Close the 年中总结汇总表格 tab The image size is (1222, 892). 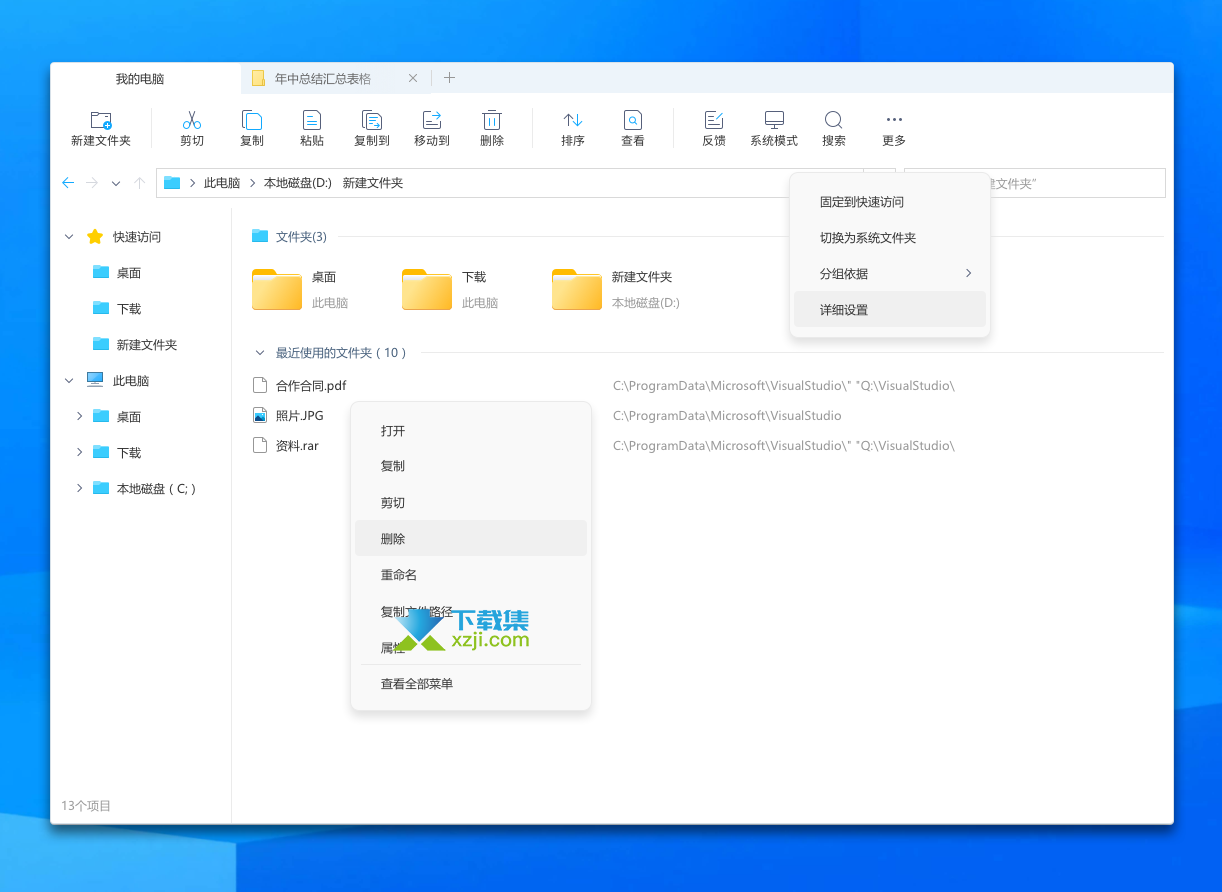coord(413,78)
